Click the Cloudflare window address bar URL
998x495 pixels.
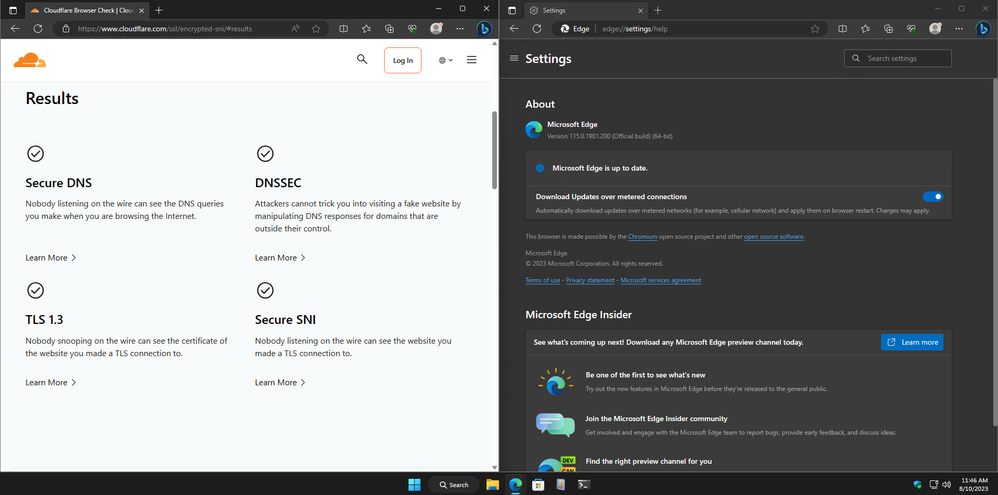(x=165, y=29)
